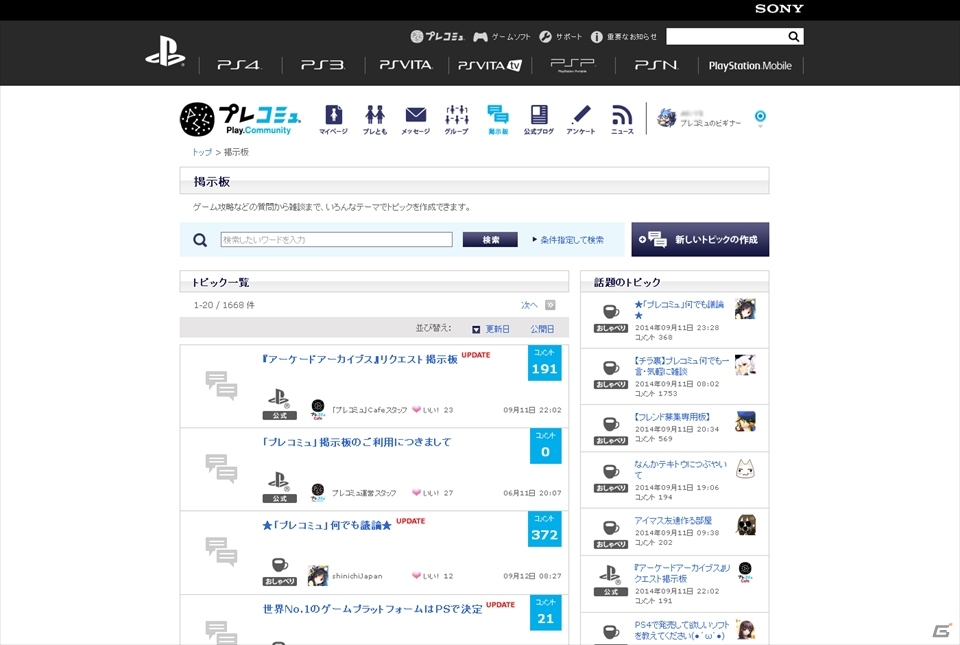Open 『アーケードアーカイブス』リクエスト掲示板 topic
This screenshot has height=645, width=960.
pos(360,359)
